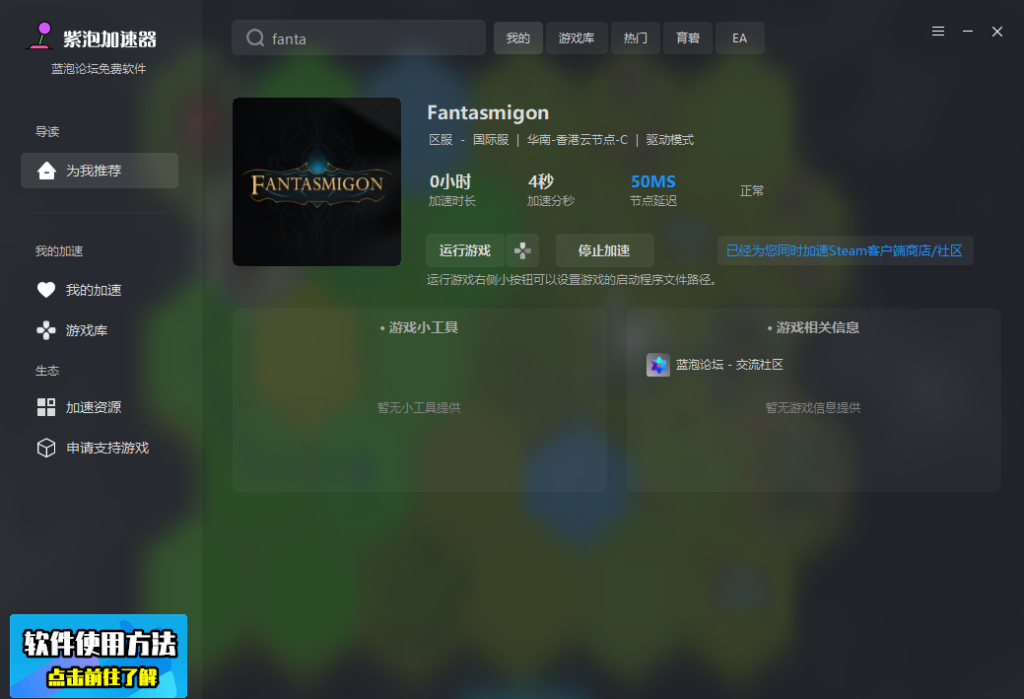Image resolution: width=1024 pixels, height=699 pixels.
Task: Click the 蓝泡论坛 forum icon
Action: click(658, 365)
